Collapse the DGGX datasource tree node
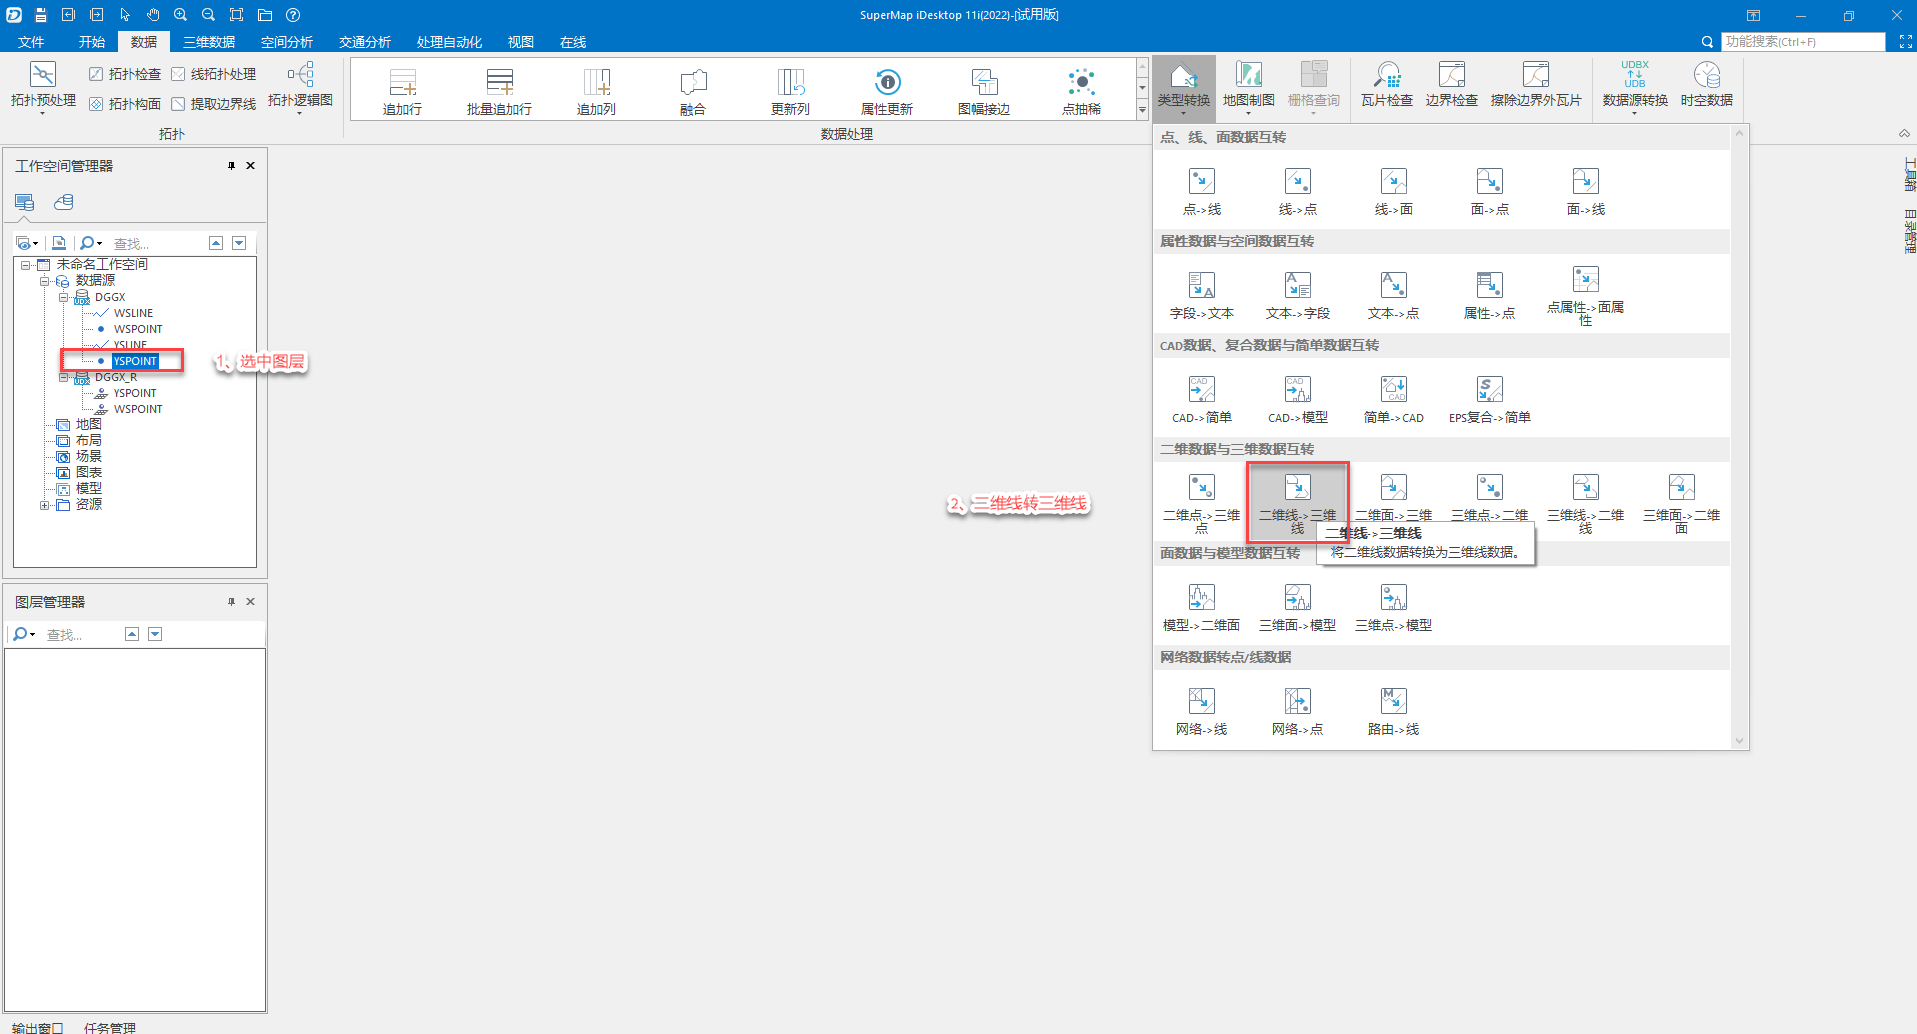 coord(64,297)
